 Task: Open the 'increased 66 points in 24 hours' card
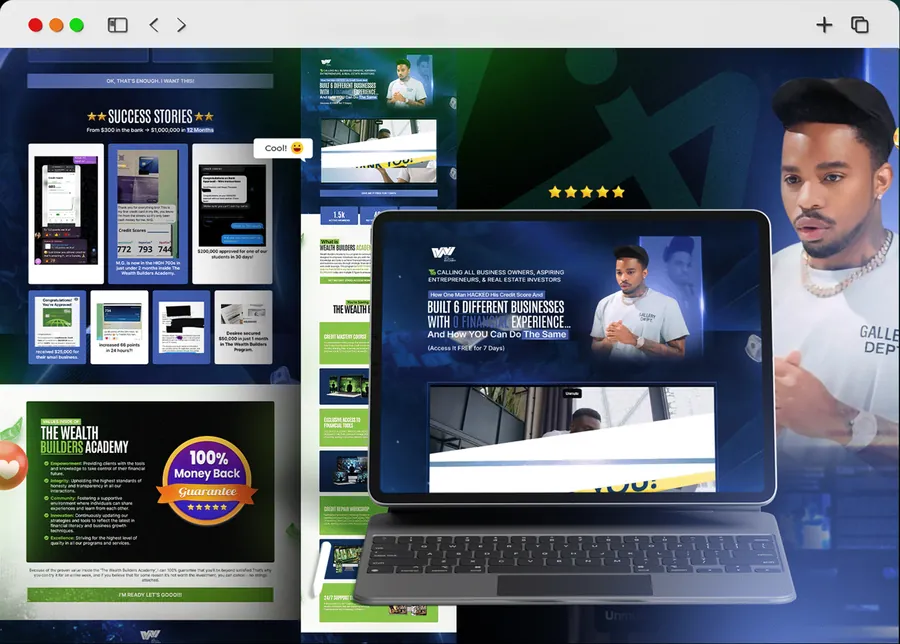pyautogui.click(x=119, y=327)
